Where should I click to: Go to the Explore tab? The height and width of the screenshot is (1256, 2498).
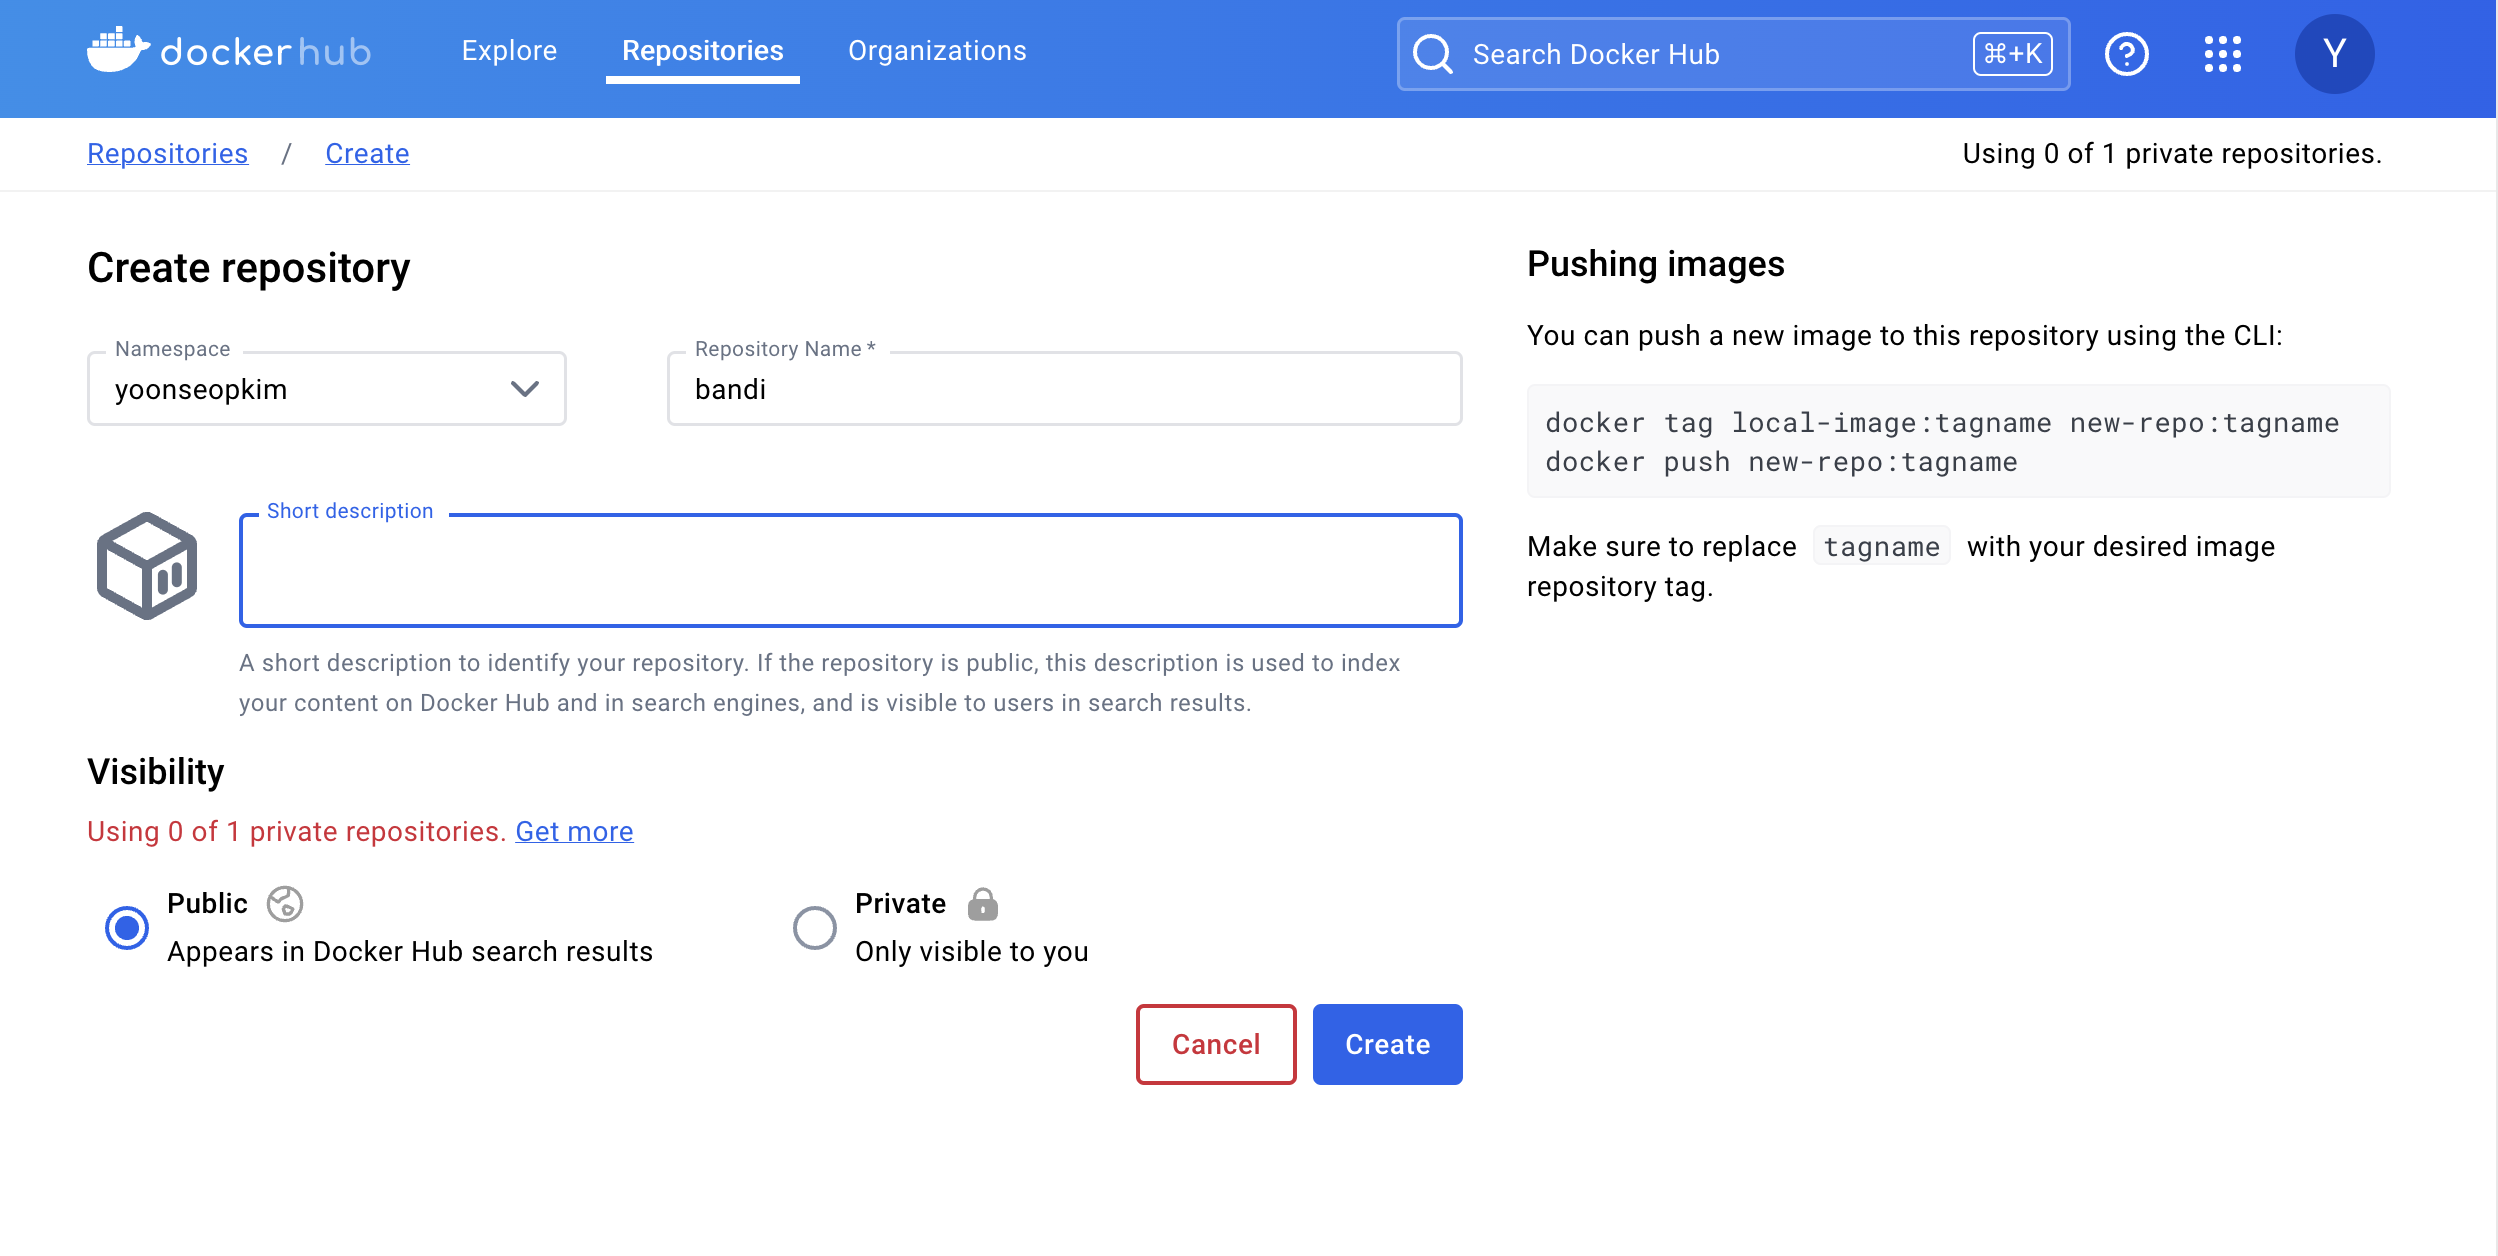point(509,51)
